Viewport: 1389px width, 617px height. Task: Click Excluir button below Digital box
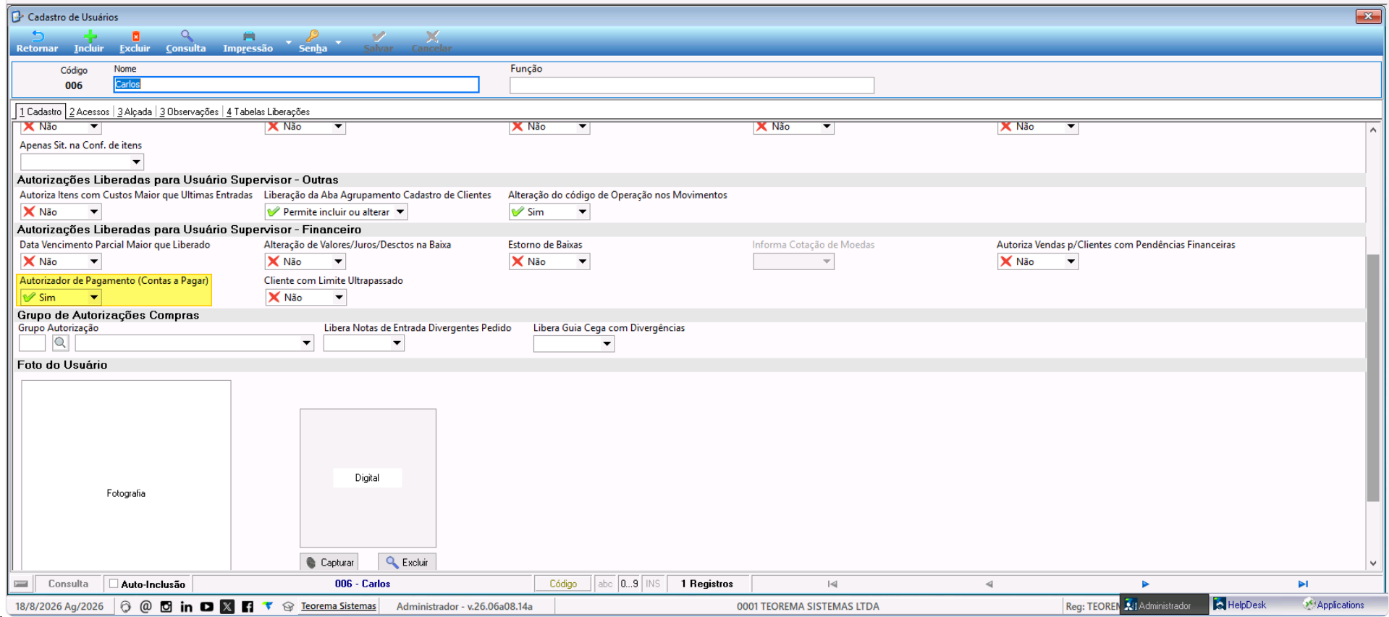tap(407, 562)
